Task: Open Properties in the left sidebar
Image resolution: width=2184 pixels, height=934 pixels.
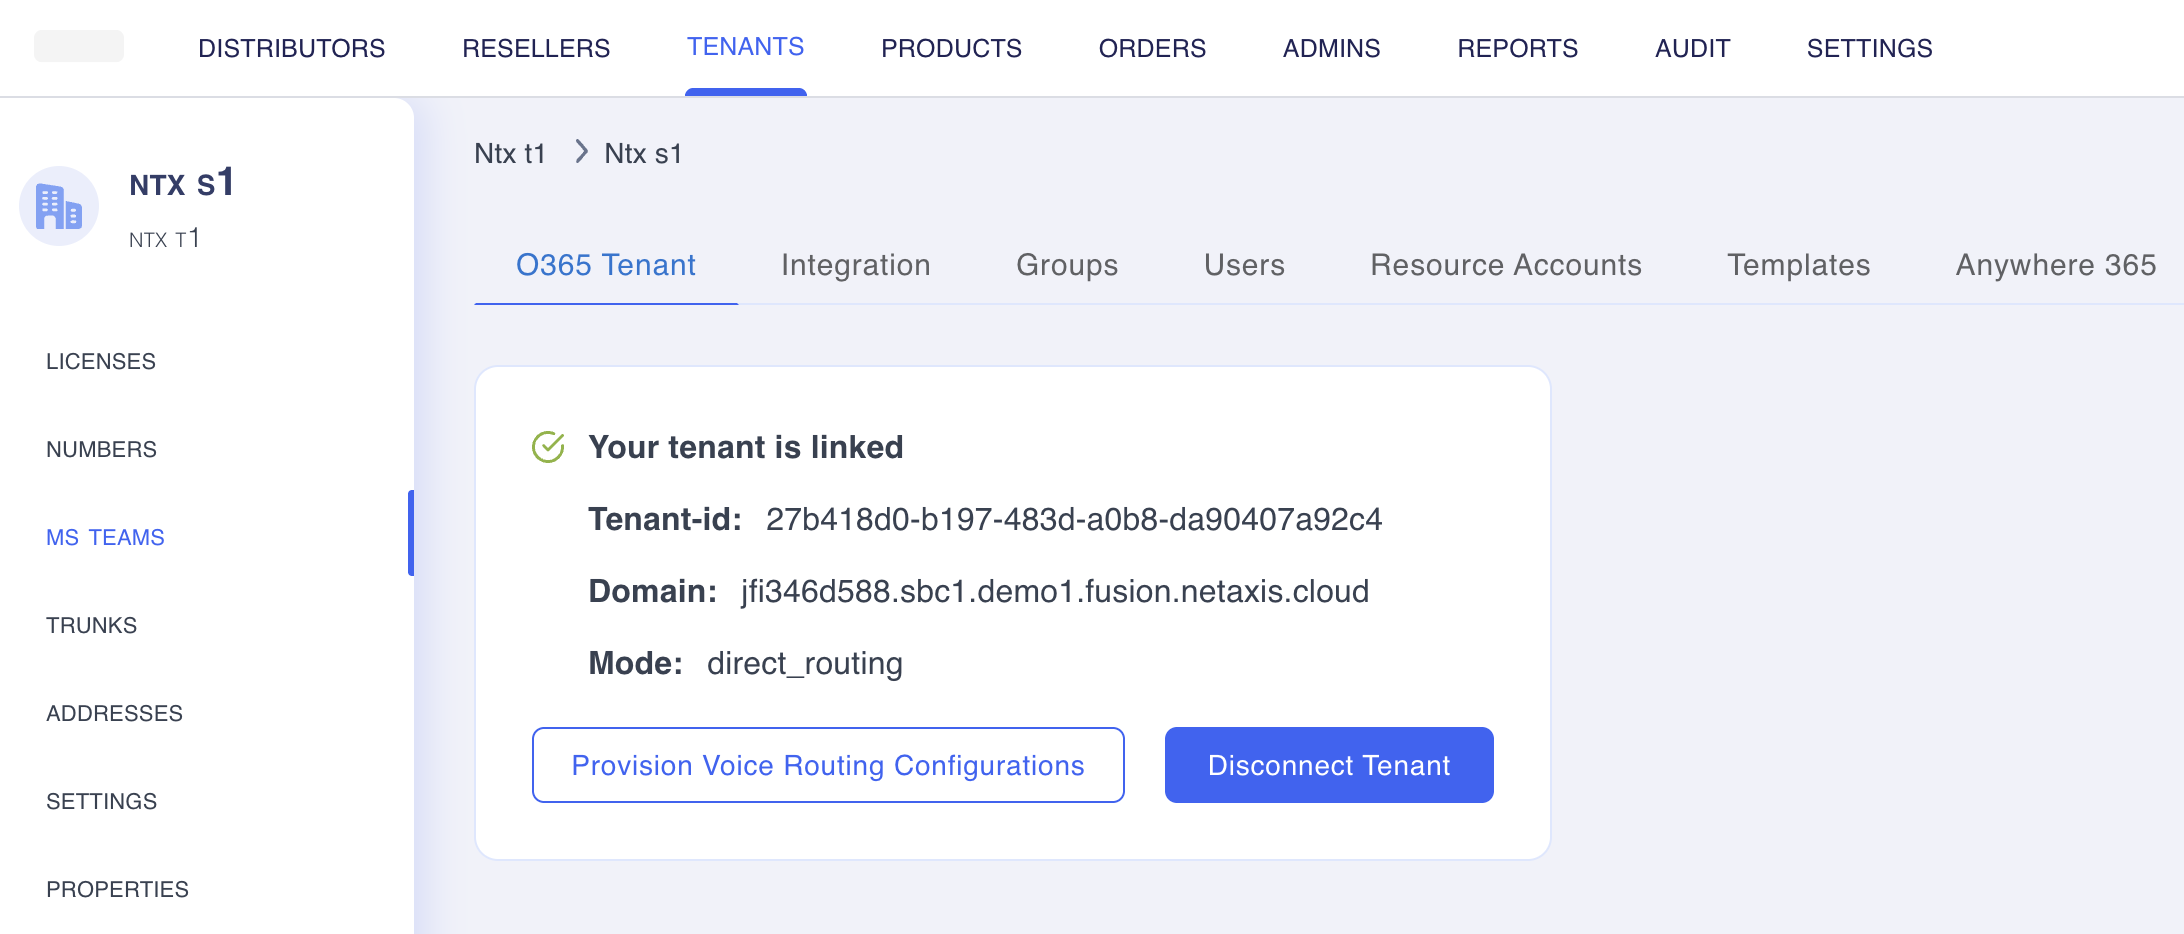Action: (x=117, y=889)
